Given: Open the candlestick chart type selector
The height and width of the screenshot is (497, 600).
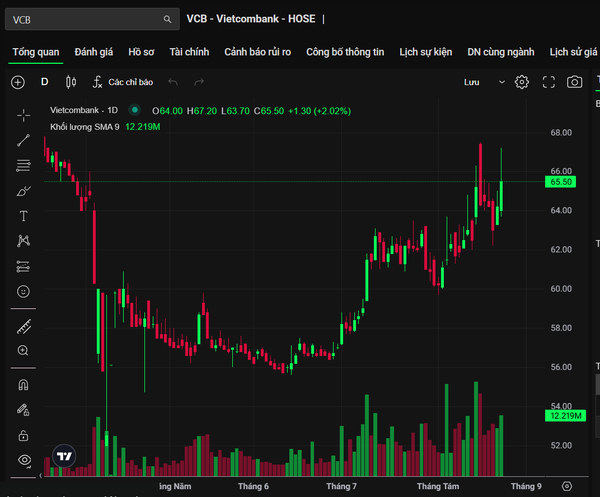Looking at the screenshot, I should [x=71, y=82].
